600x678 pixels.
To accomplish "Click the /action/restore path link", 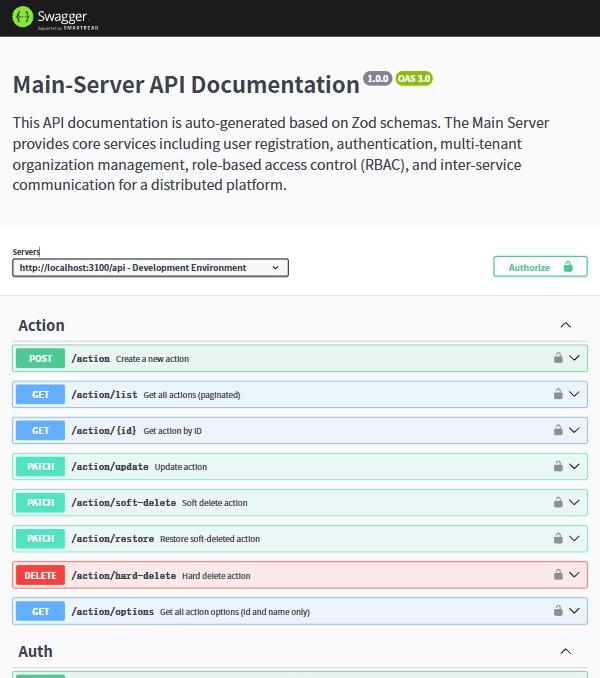I will click(x=112, y=539).
